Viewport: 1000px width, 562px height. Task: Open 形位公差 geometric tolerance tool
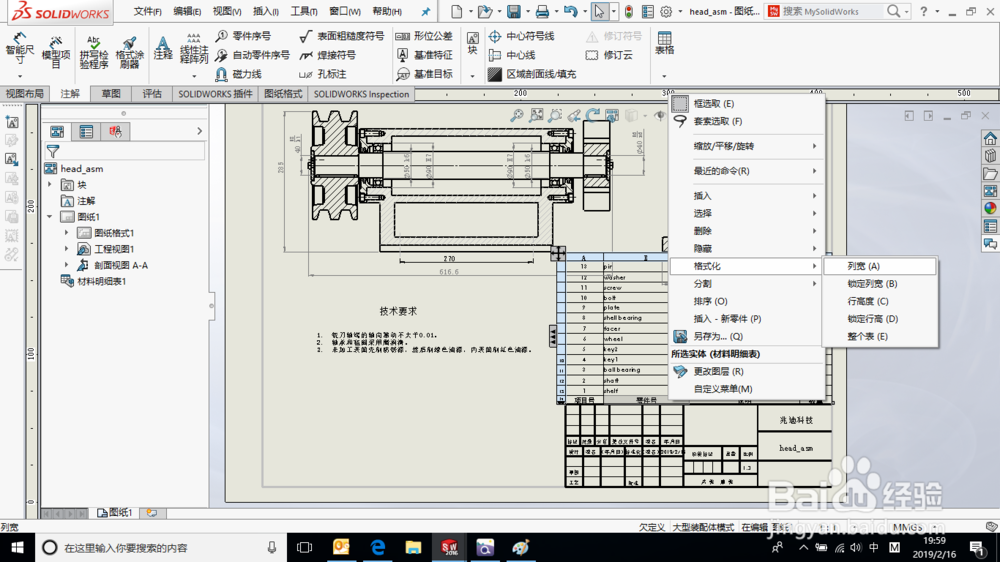tap(424, 36)
